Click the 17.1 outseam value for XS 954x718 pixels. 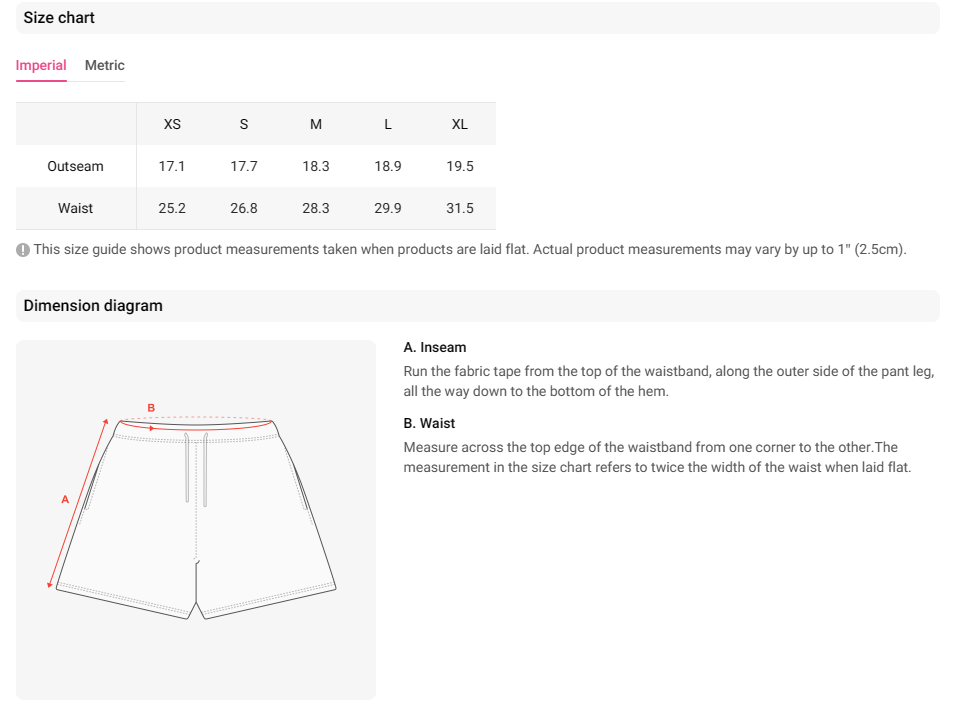point(172,166)
